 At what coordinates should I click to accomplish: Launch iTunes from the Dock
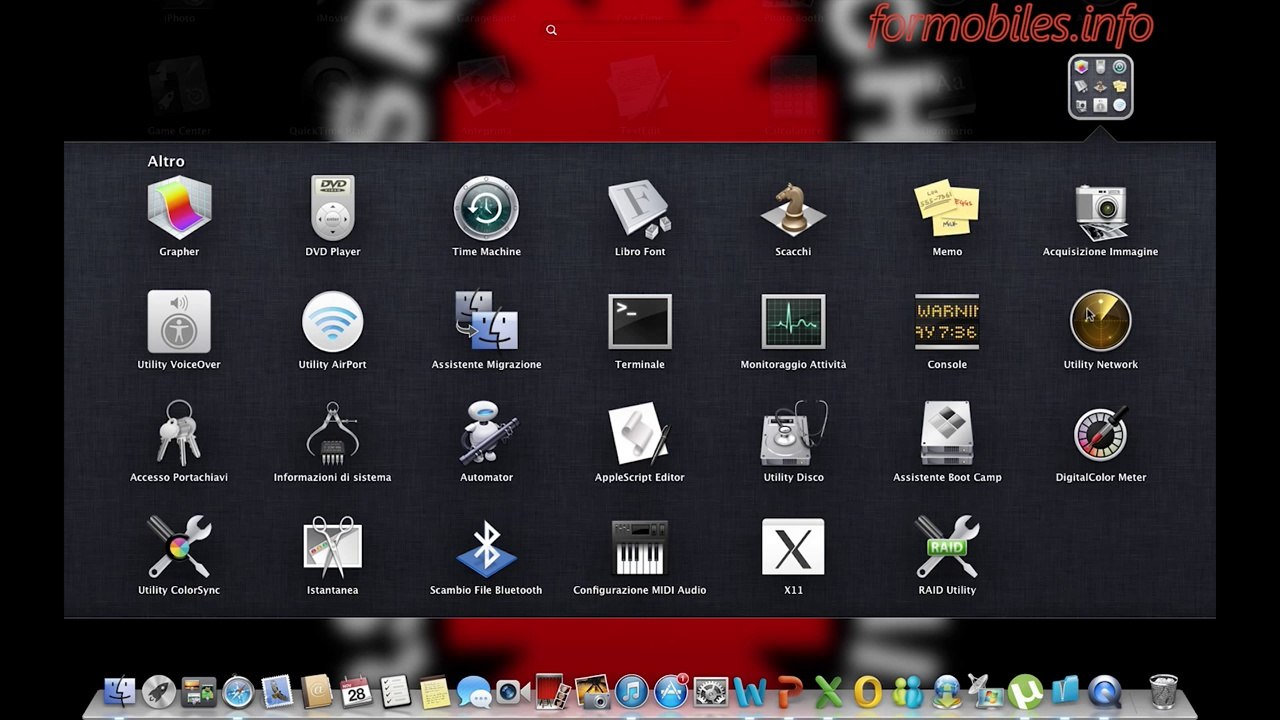(631, 691)
